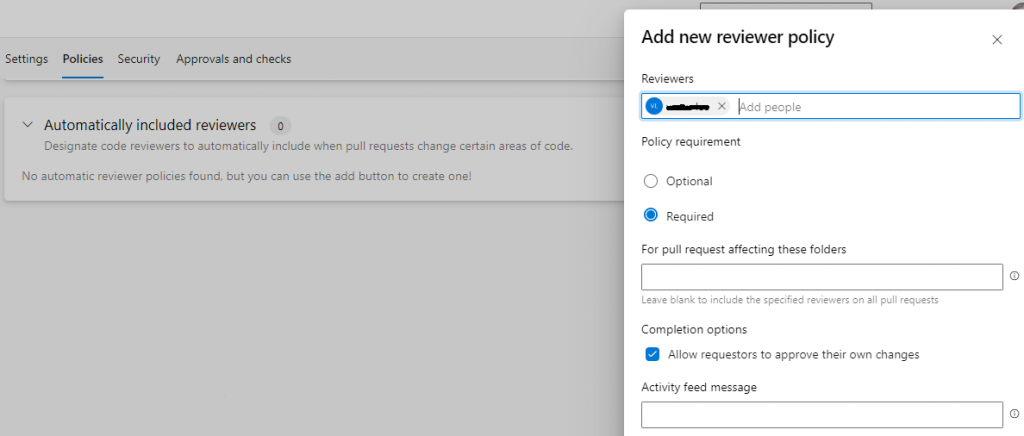
Task: Open the Approvals and checks tab
Action: [234, 59]
